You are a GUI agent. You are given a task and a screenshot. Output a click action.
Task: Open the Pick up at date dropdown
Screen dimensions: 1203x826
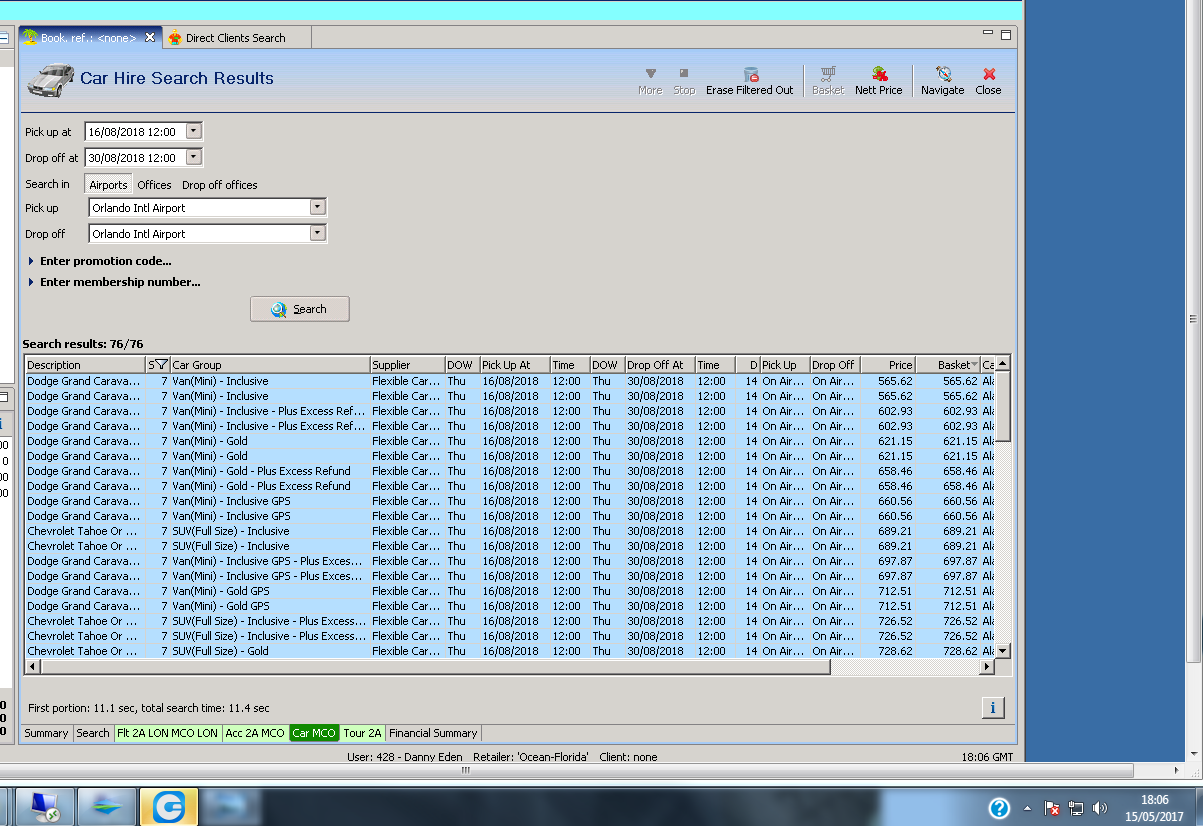[194, 131]
